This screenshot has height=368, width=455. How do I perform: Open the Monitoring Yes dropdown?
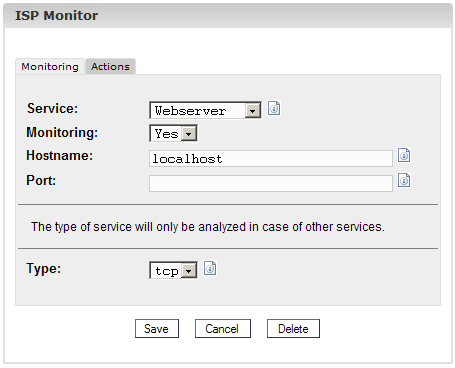[x=173, y=133]
